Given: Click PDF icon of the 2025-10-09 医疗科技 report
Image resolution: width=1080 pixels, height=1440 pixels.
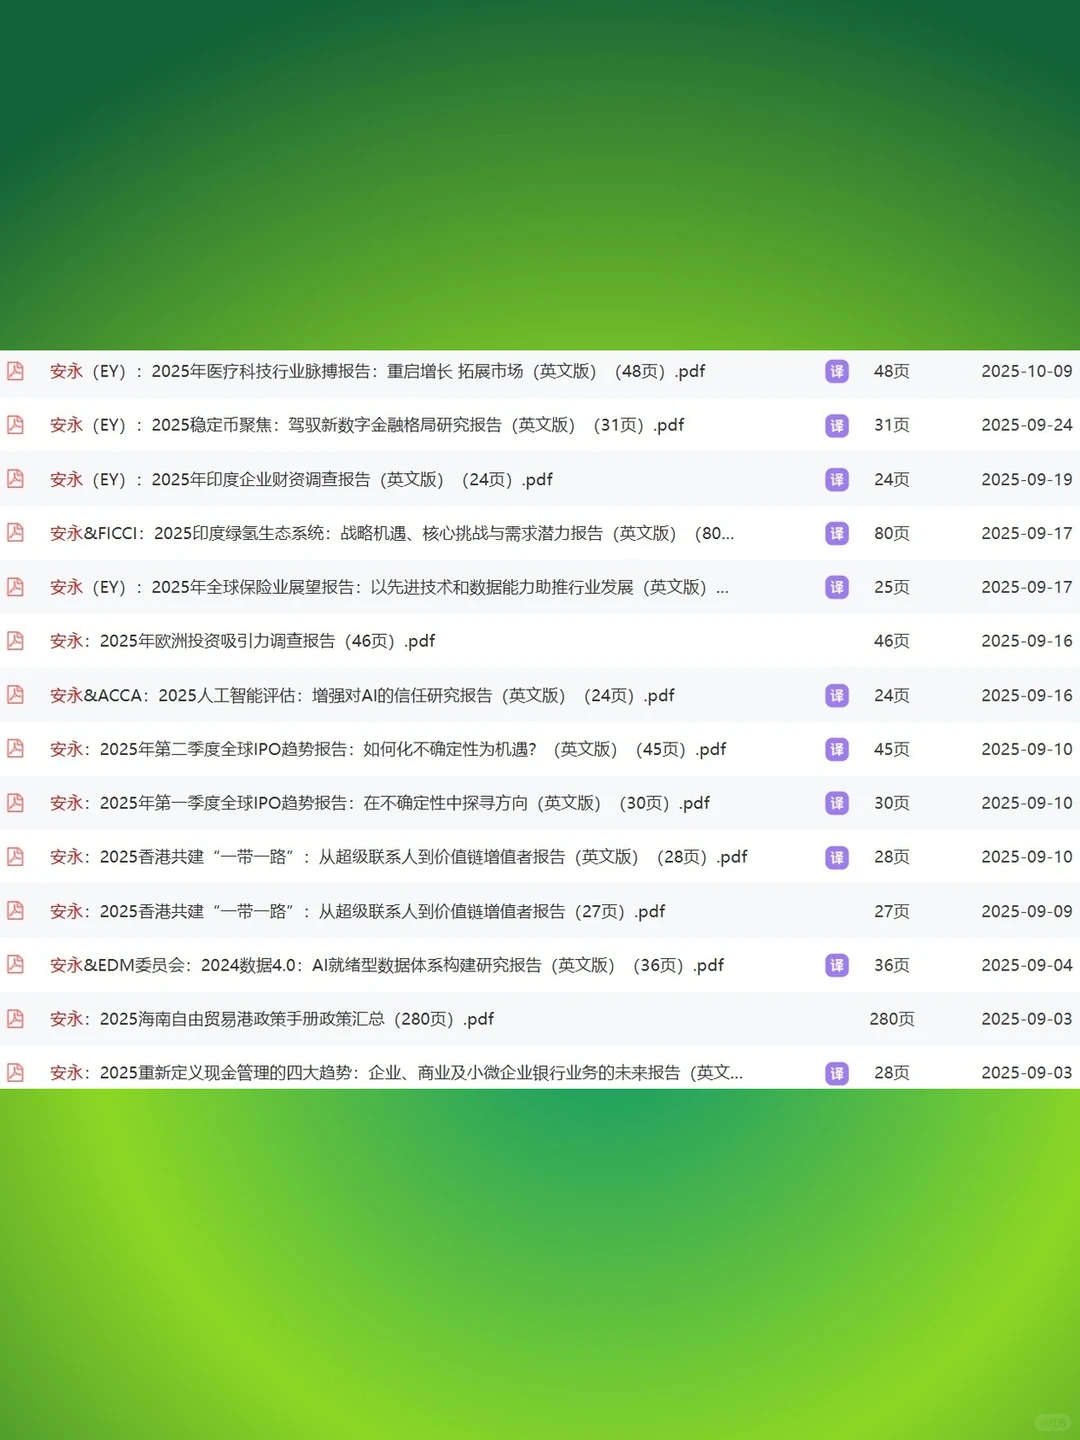Looking at the screenshot, I should coord(15,371).
